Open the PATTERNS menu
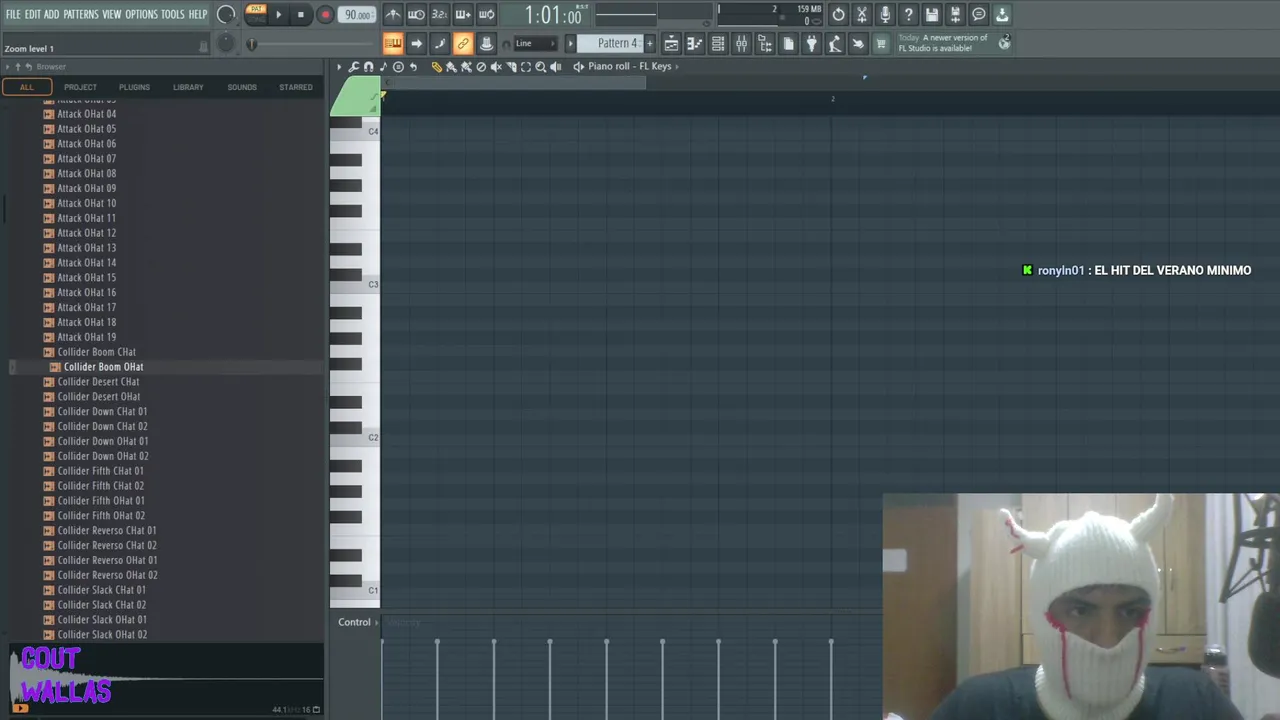1280x720 pixels. pos(81,14)
